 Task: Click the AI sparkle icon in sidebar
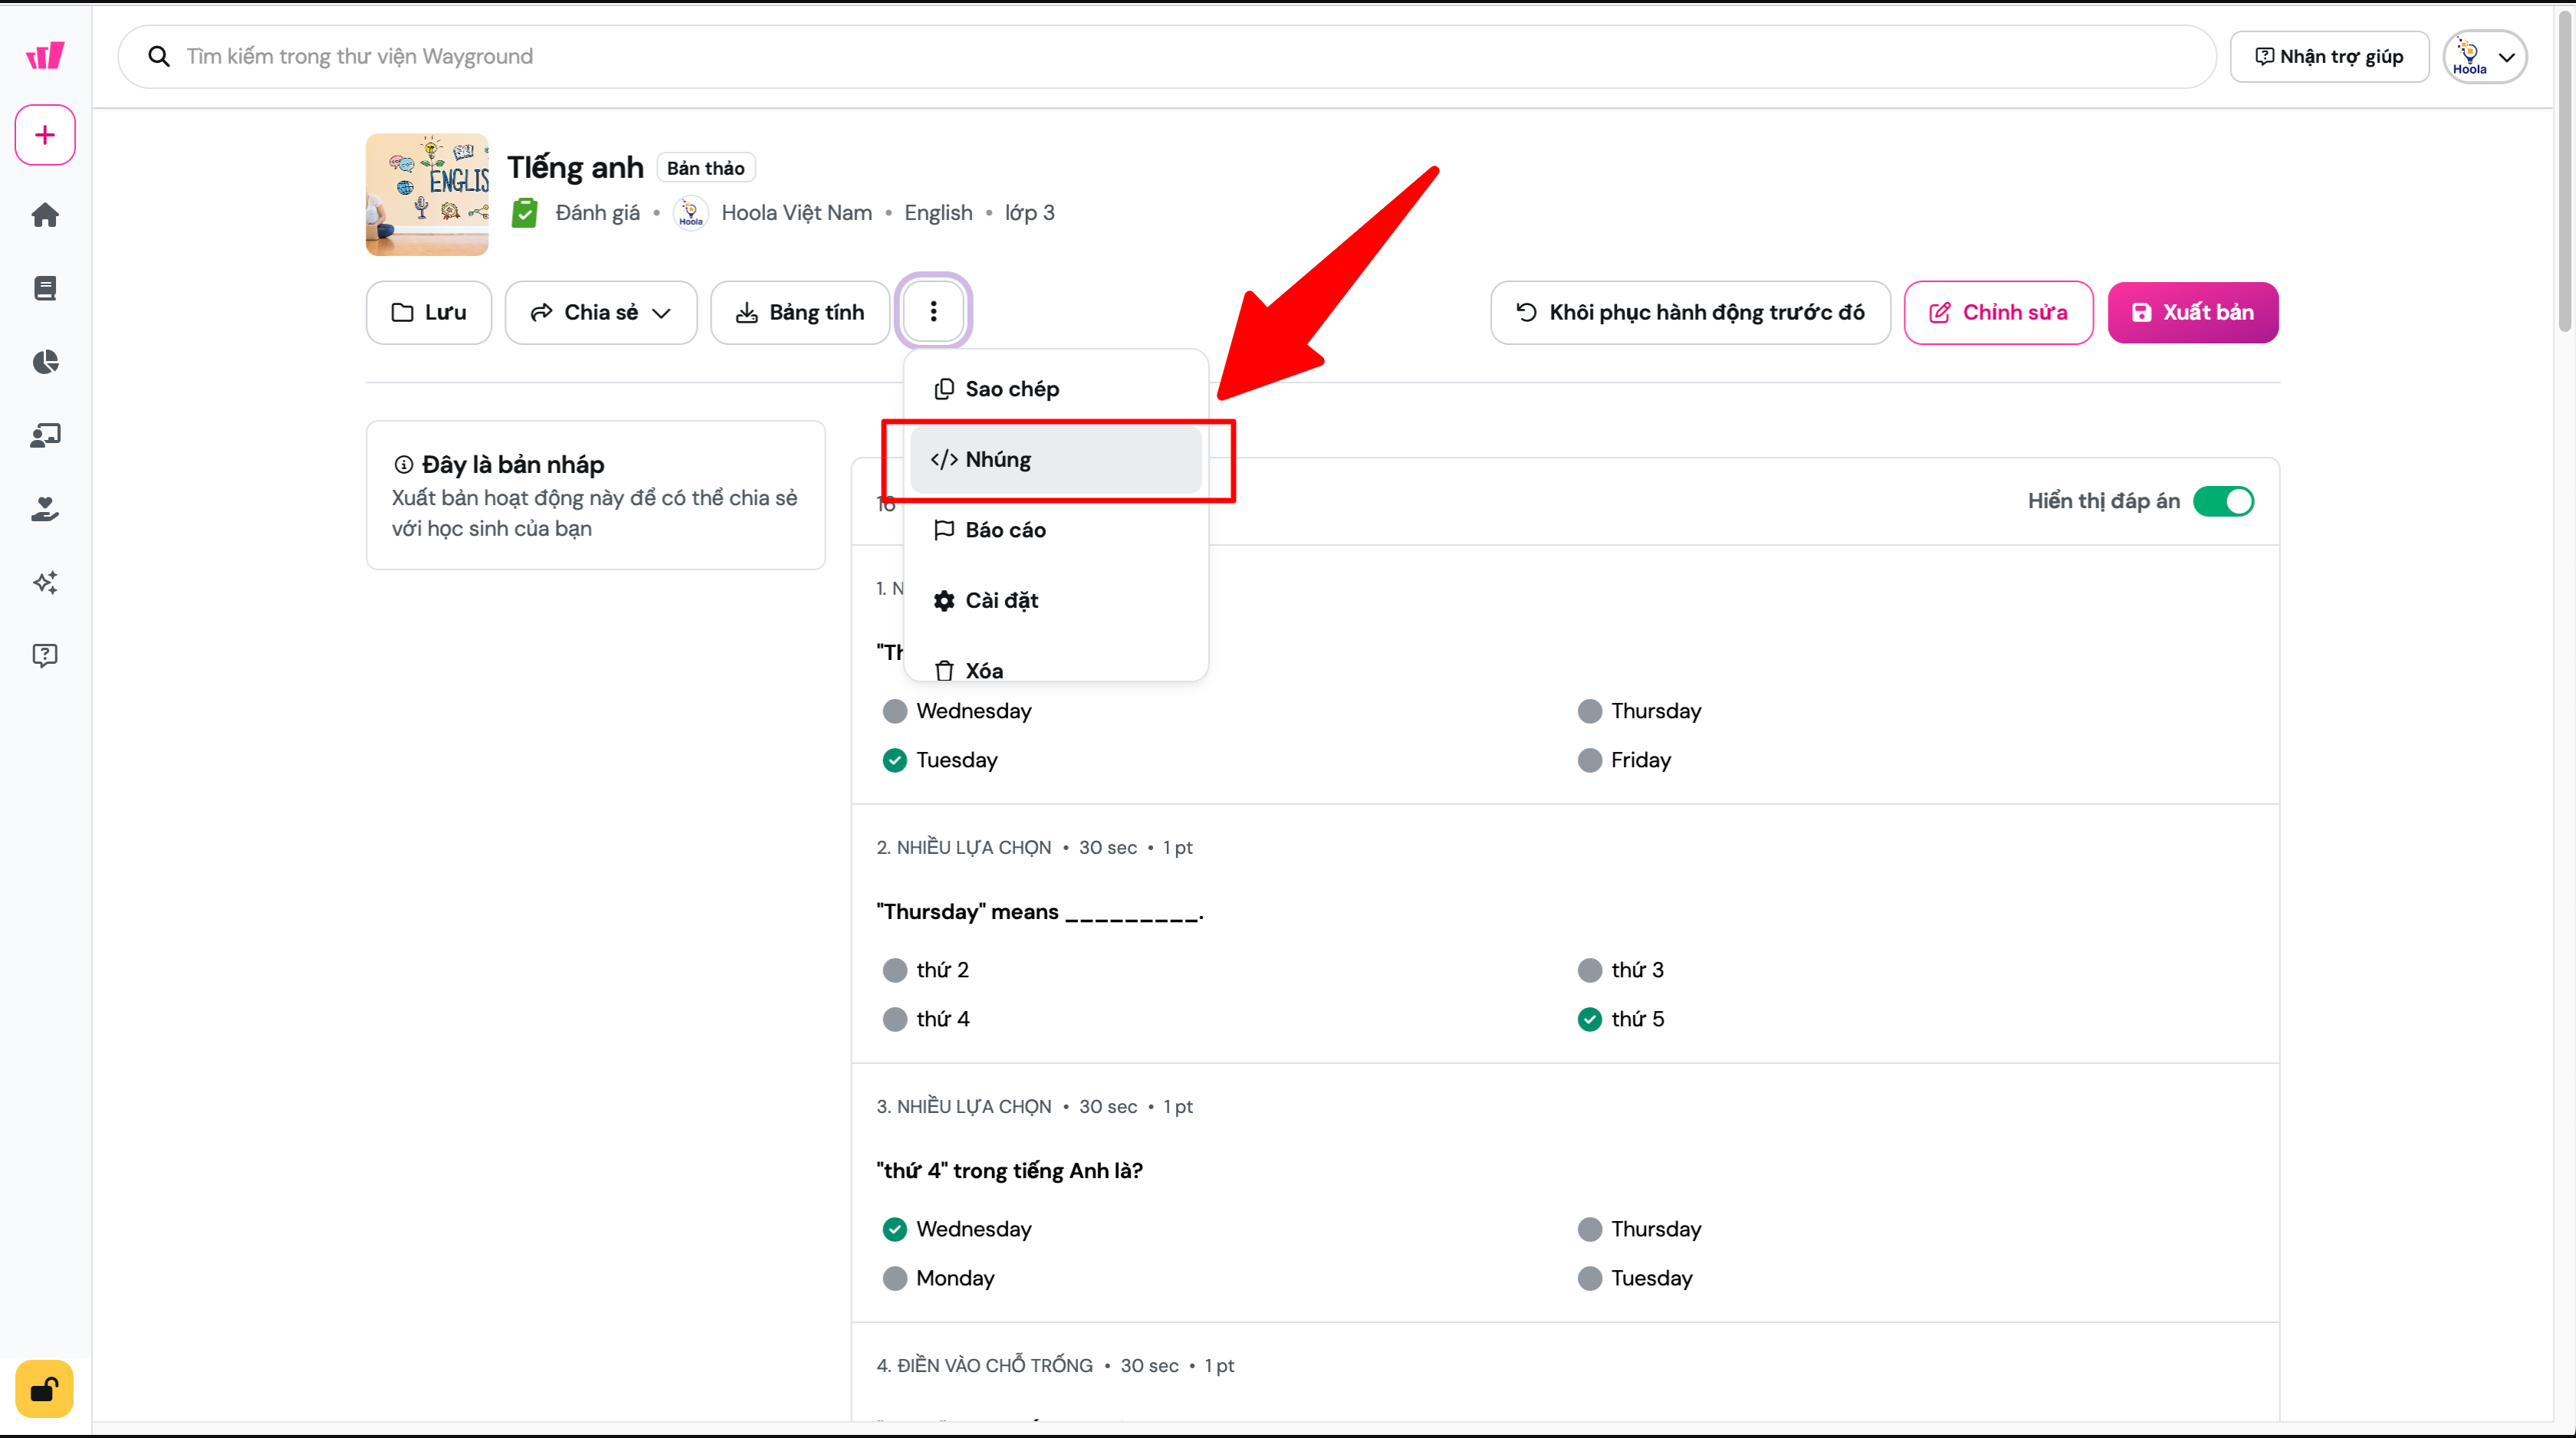45,582
